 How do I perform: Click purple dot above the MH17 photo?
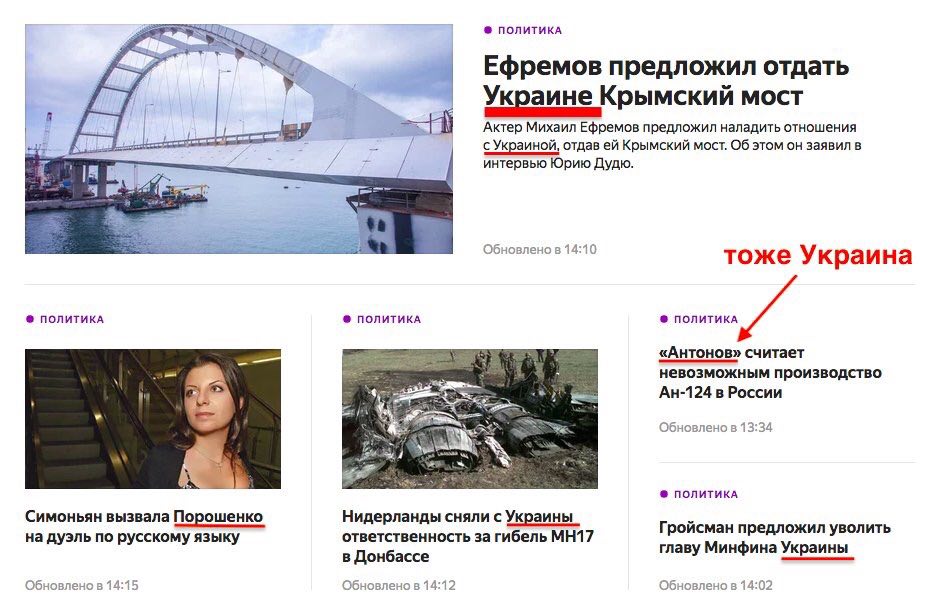347,319
